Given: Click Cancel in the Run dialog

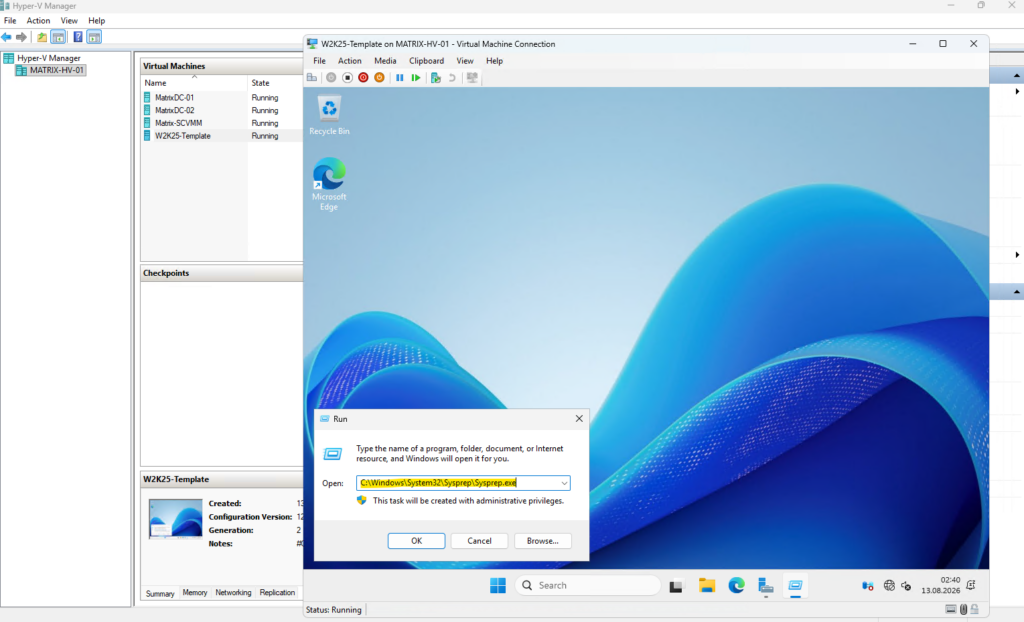Looking at the screenshot, I should tap(479, 541).
